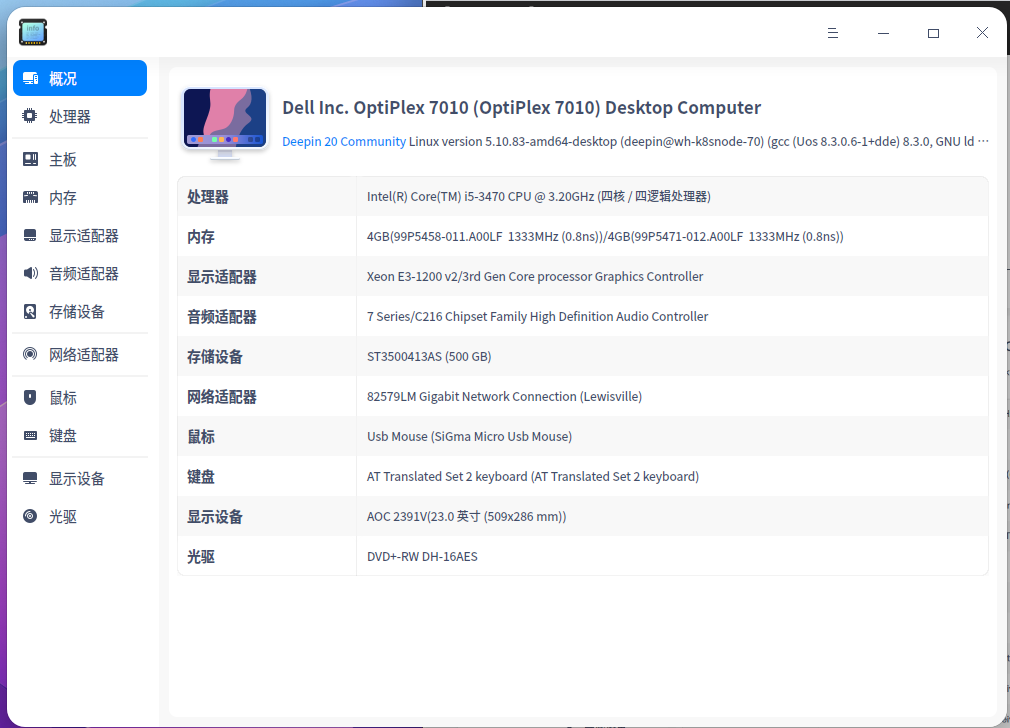Close the device manager window
This screenshot has height=728, width=1010.
tap(982, 33)
